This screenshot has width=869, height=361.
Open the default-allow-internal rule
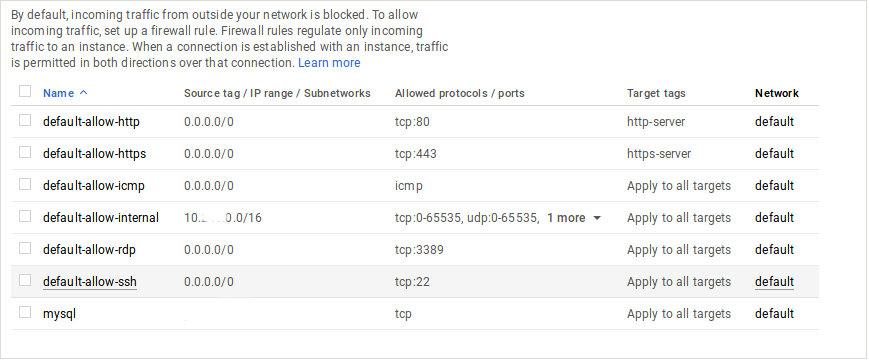[101, 218]
